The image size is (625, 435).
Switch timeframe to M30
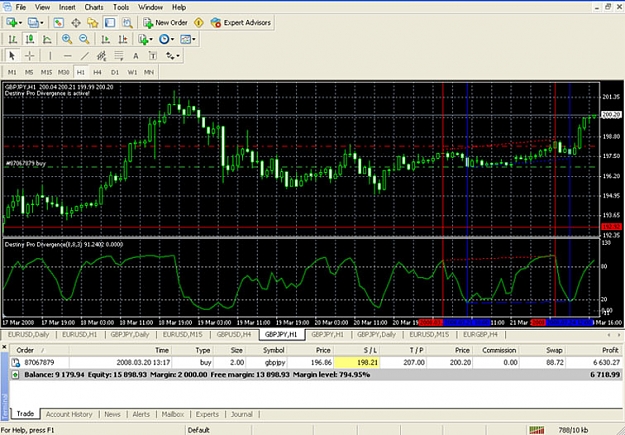pos(63,72)
